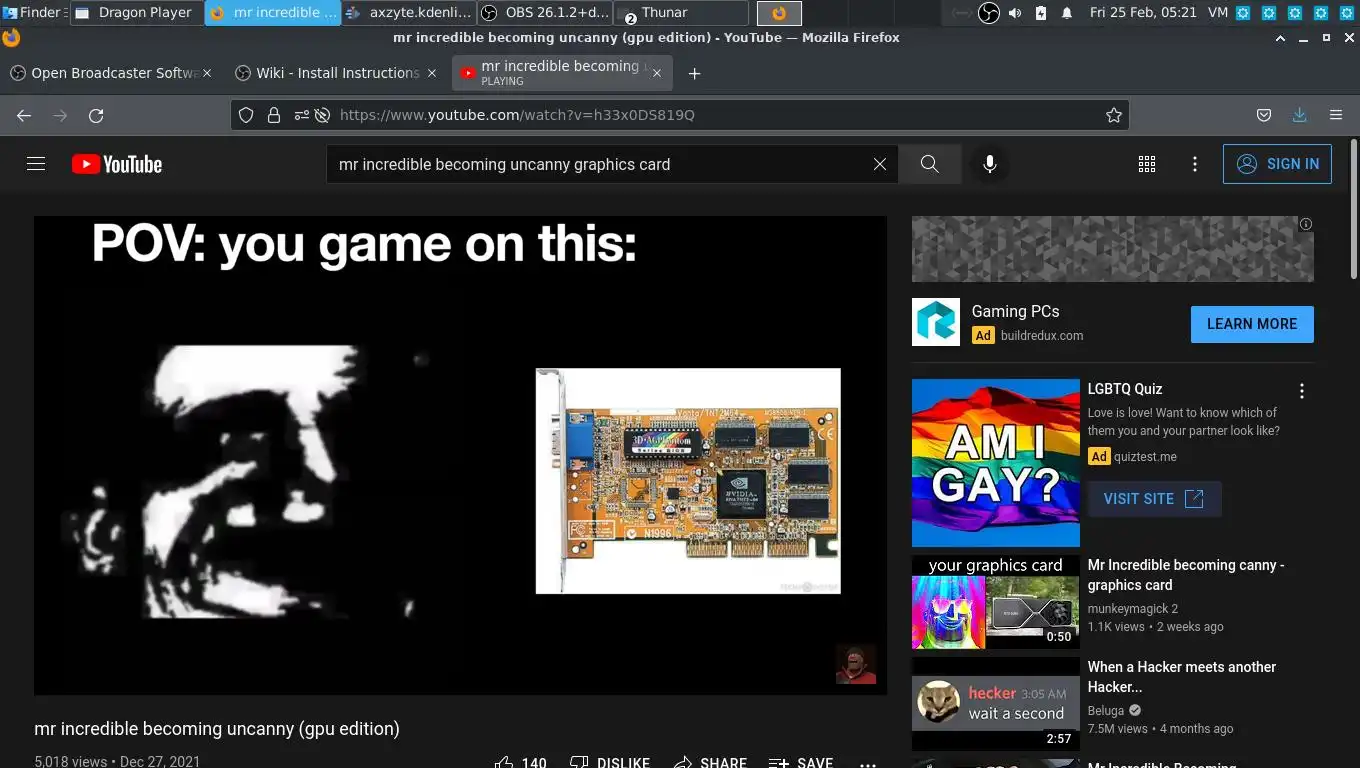Open battery power manager tray icon
This screenshot has height=768, width=1360.
click(x=1041, y=13)
